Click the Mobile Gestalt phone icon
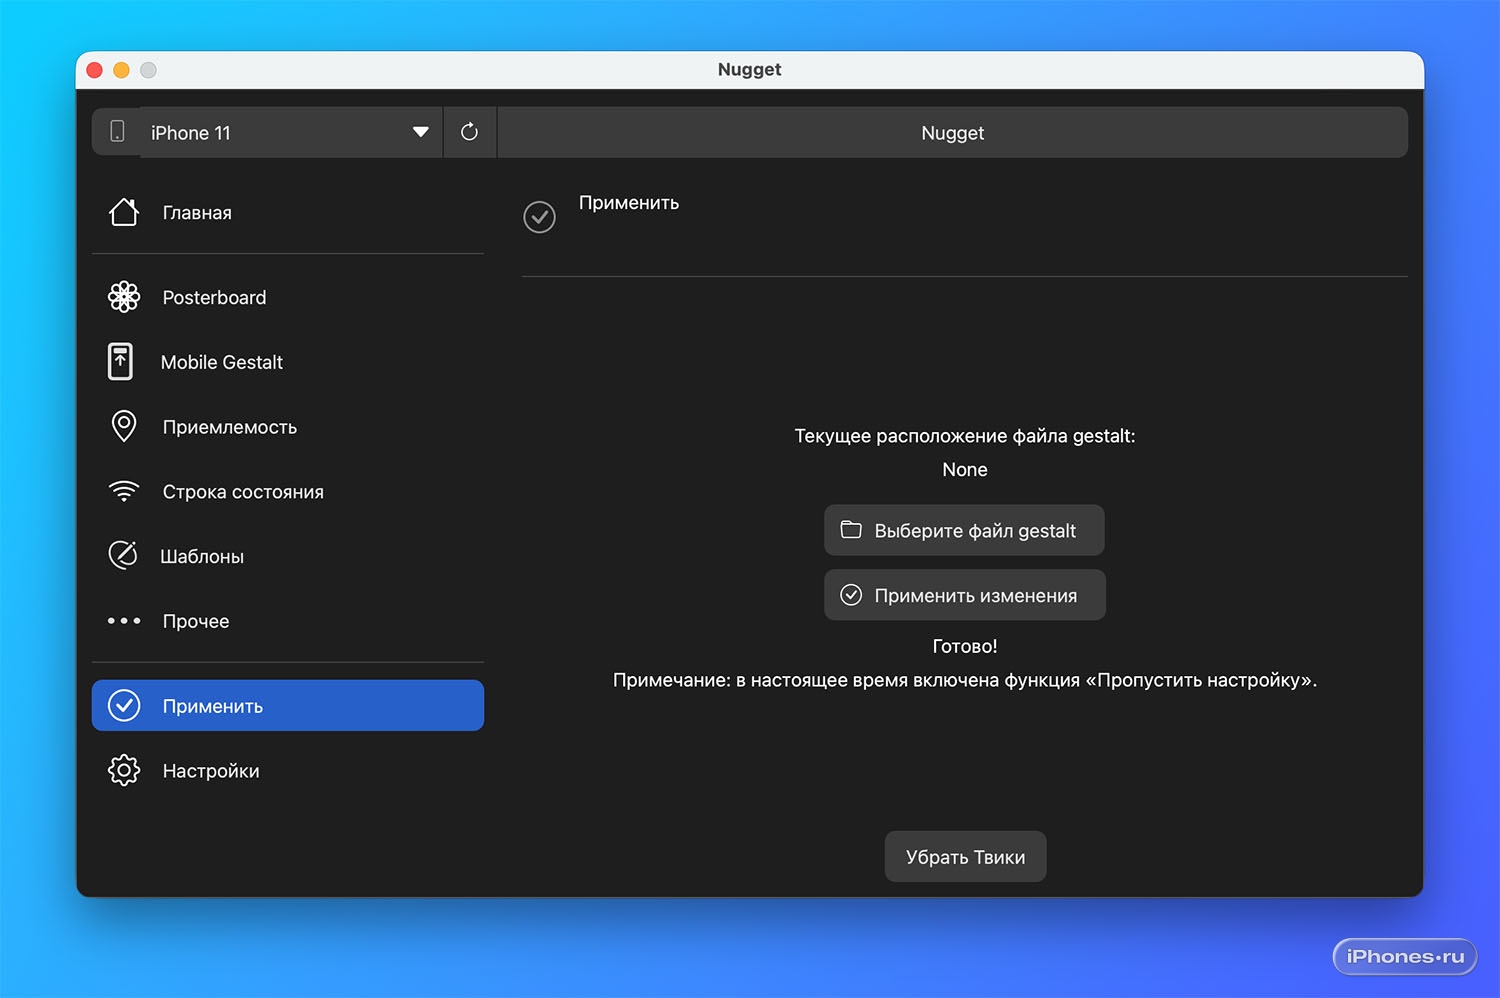This screenshot has width=1500, height=998. click(x=120, y=362)
